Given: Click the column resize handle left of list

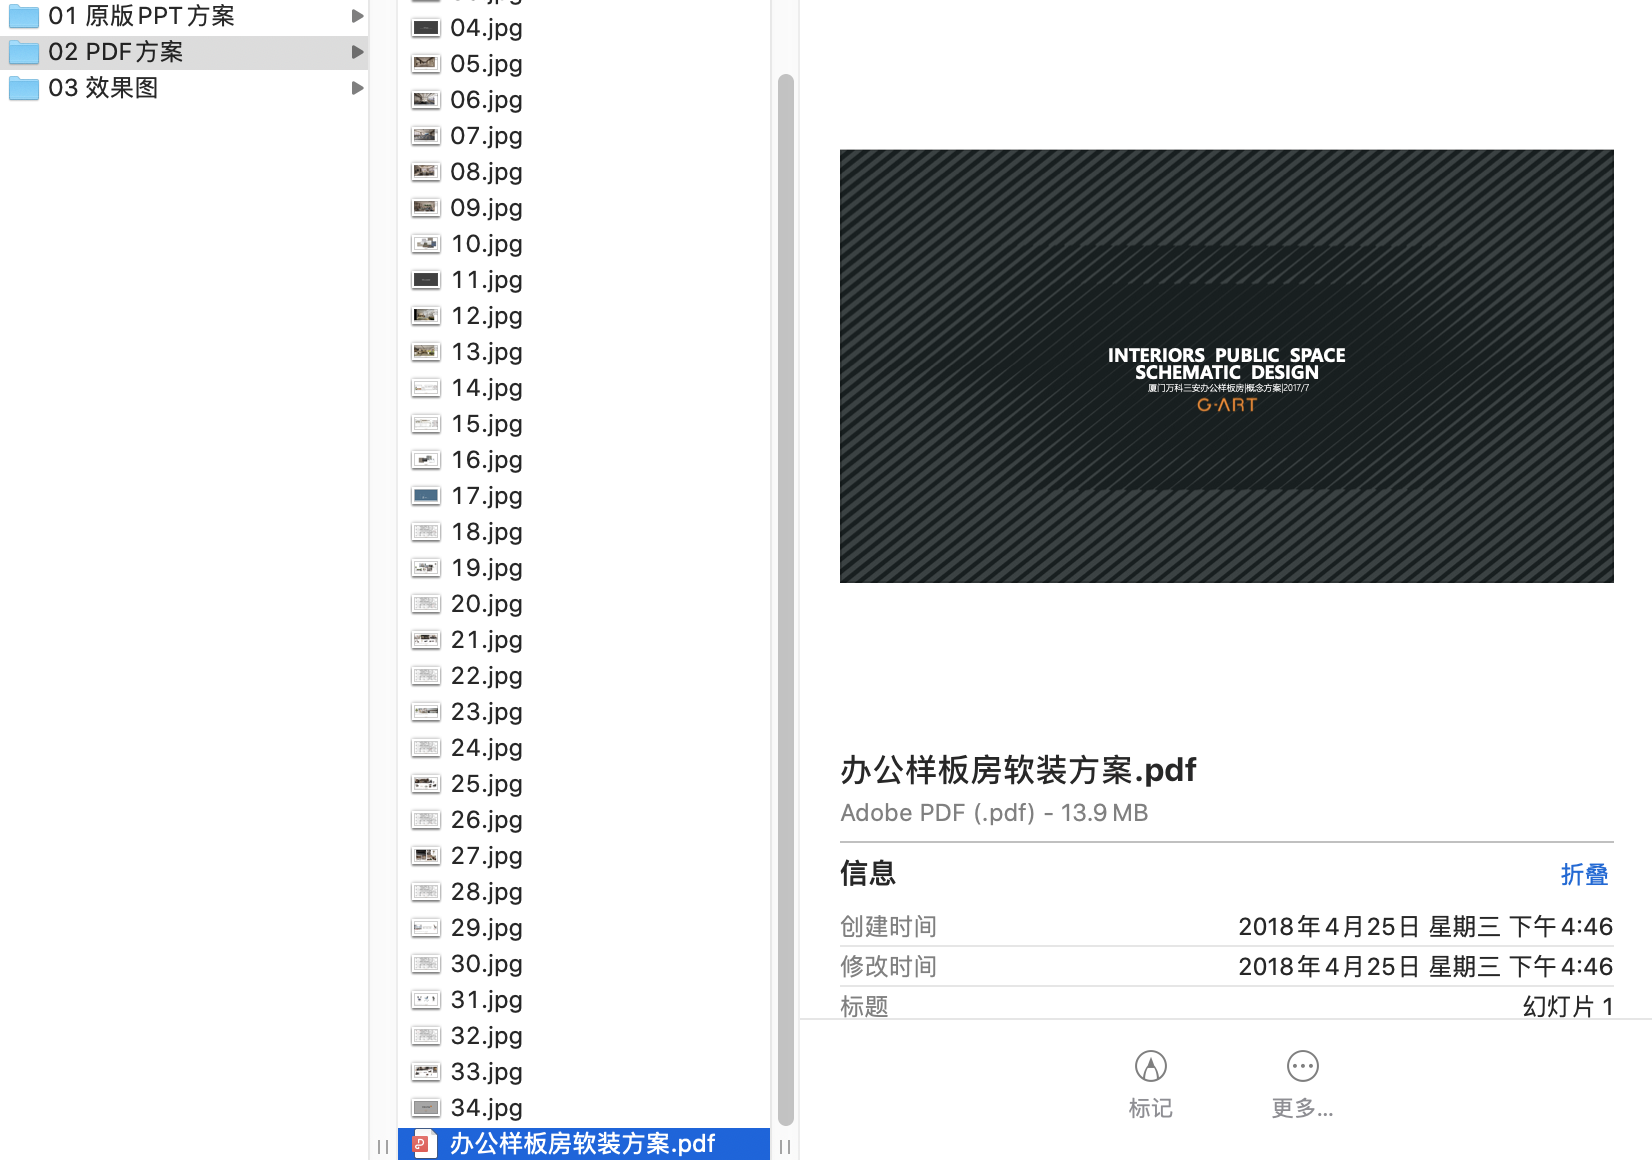Looking at the screenshot, I should pos(383,1147).
